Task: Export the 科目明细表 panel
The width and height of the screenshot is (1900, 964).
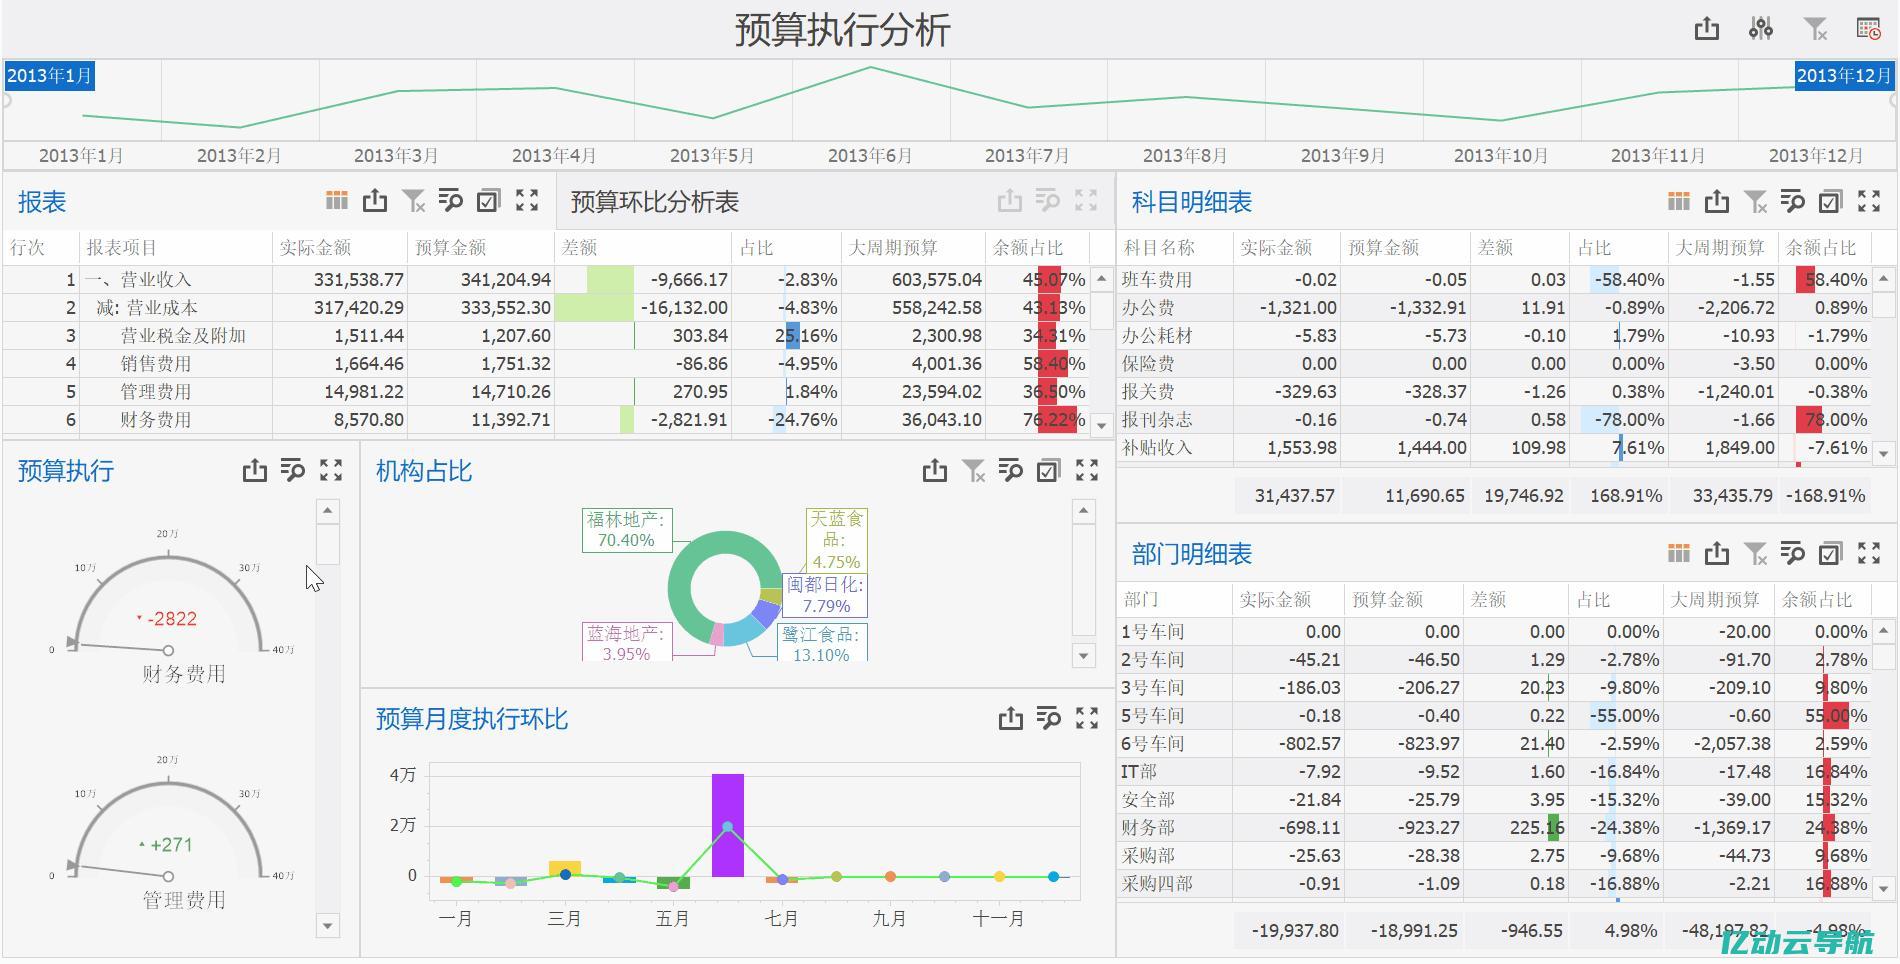Action: (1717, 202)
